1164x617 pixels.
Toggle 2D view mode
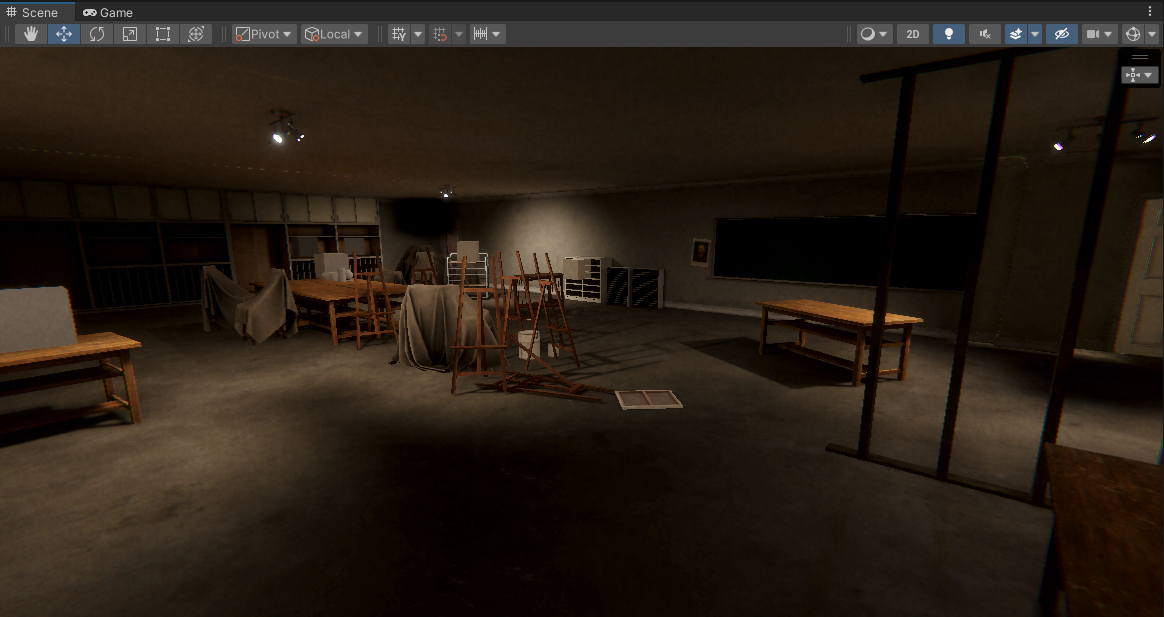[913, 34]
